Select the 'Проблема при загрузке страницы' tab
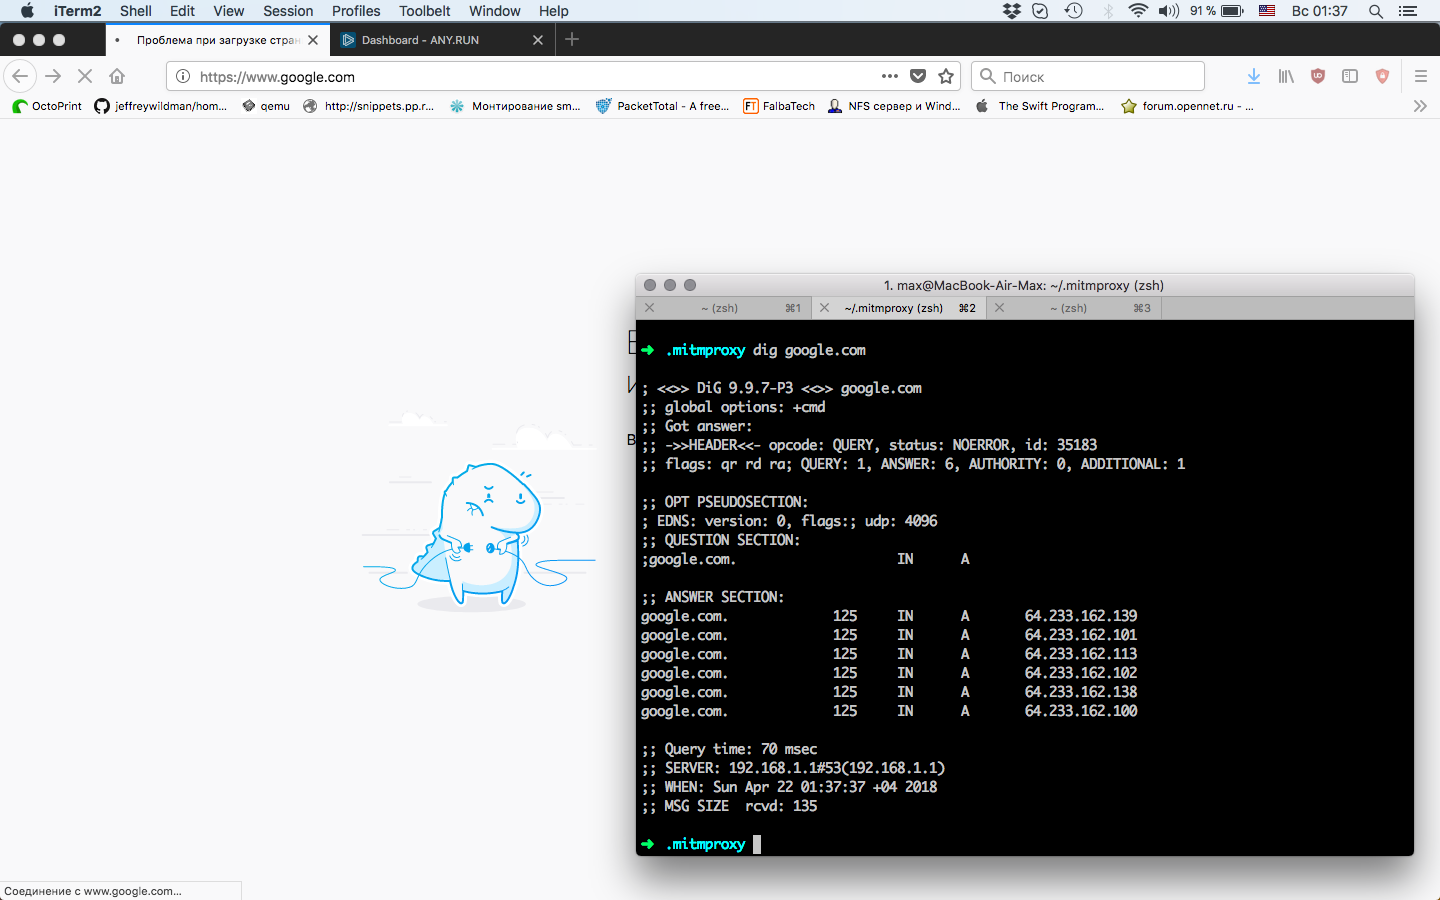This screenshot has height=900, width=1440. click(217, 40)
